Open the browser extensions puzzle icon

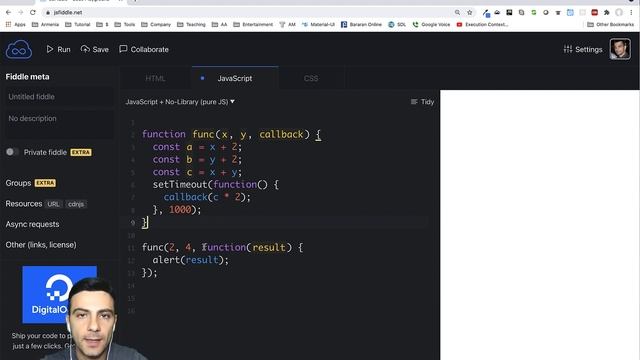tap(607, 13)
